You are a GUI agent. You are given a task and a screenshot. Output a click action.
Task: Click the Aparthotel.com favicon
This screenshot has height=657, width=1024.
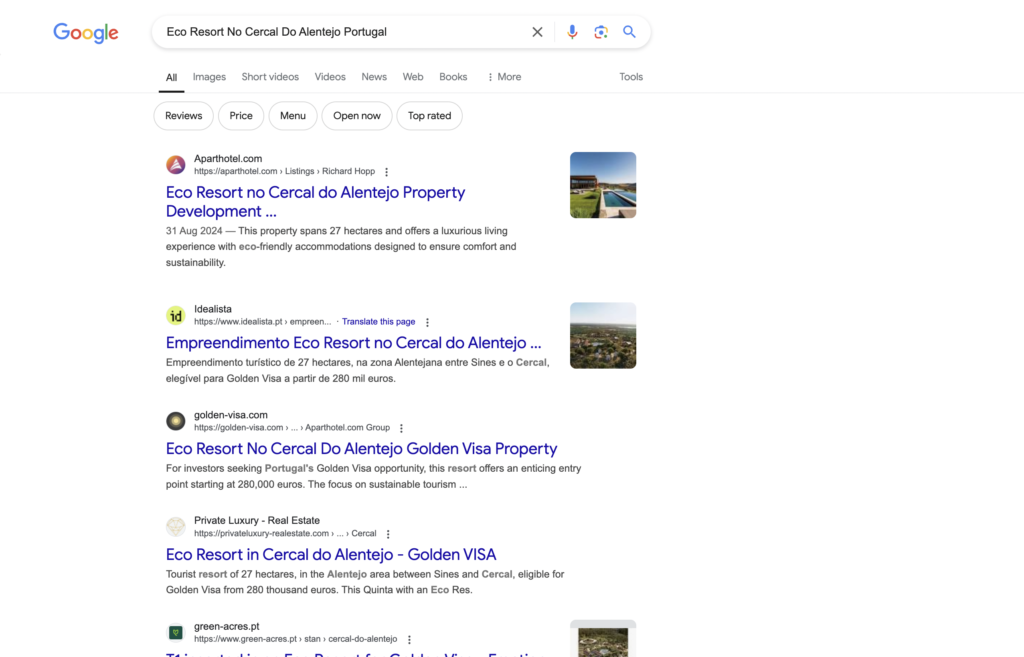tap(176, 165)
